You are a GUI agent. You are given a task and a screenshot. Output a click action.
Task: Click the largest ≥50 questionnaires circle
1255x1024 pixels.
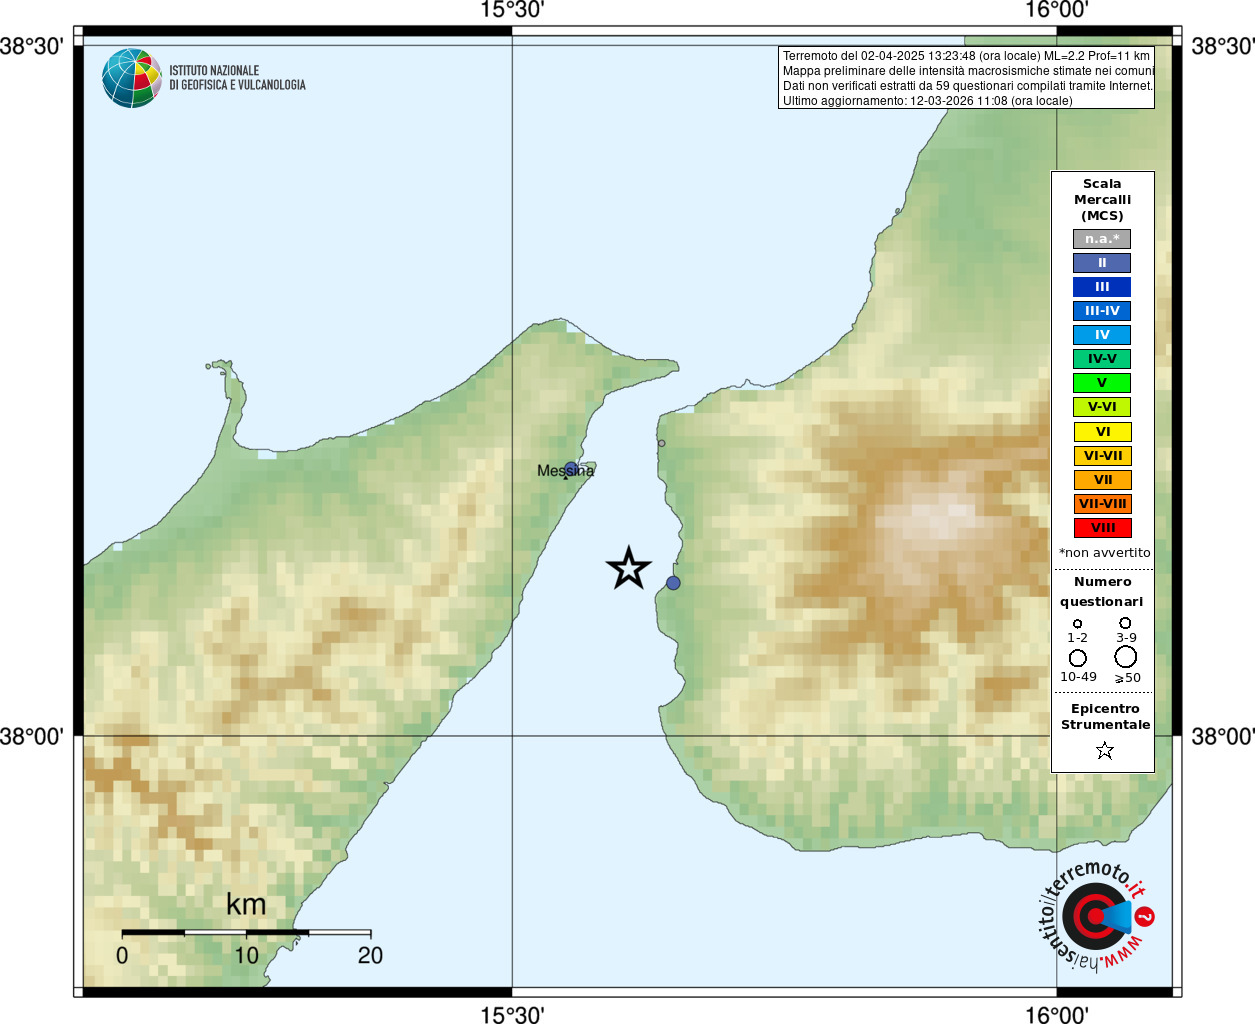point(1126,657)
